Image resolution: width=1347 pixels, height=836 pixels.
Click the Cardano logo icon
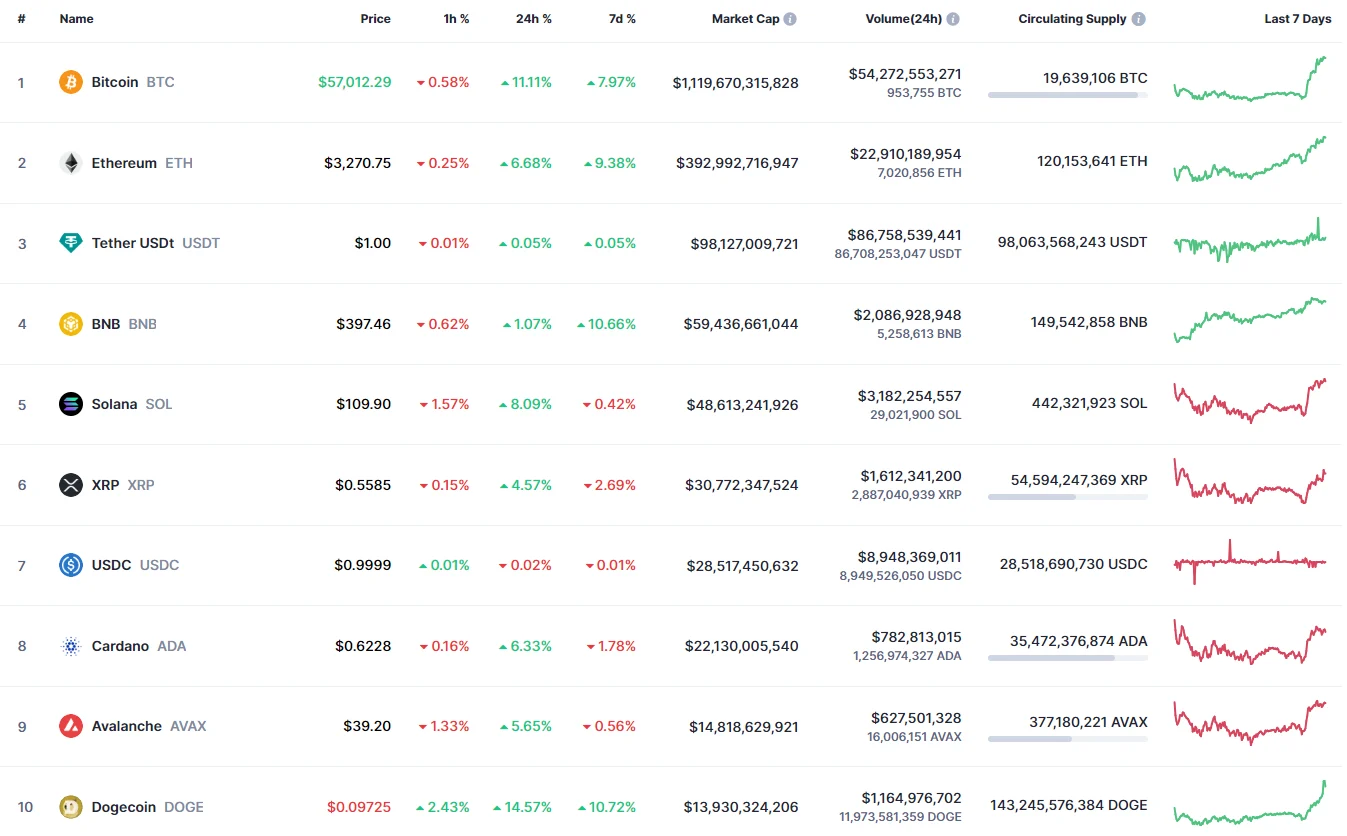71,646
